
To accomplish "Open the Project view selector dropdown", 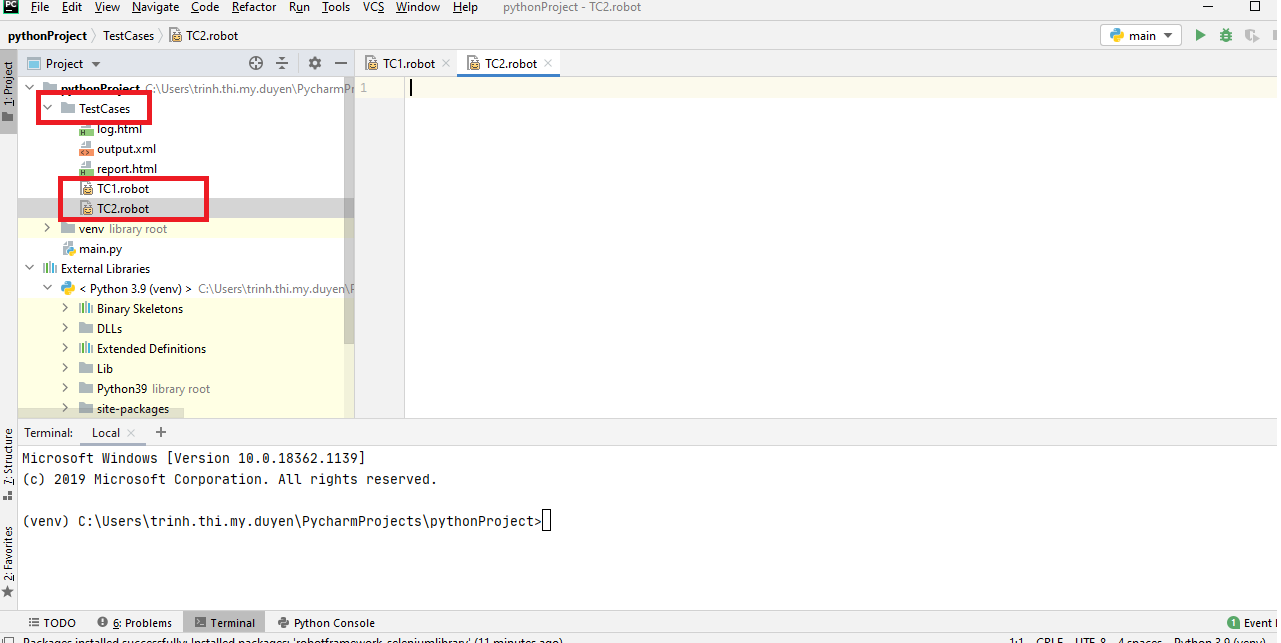I will [x=65, y=63].
